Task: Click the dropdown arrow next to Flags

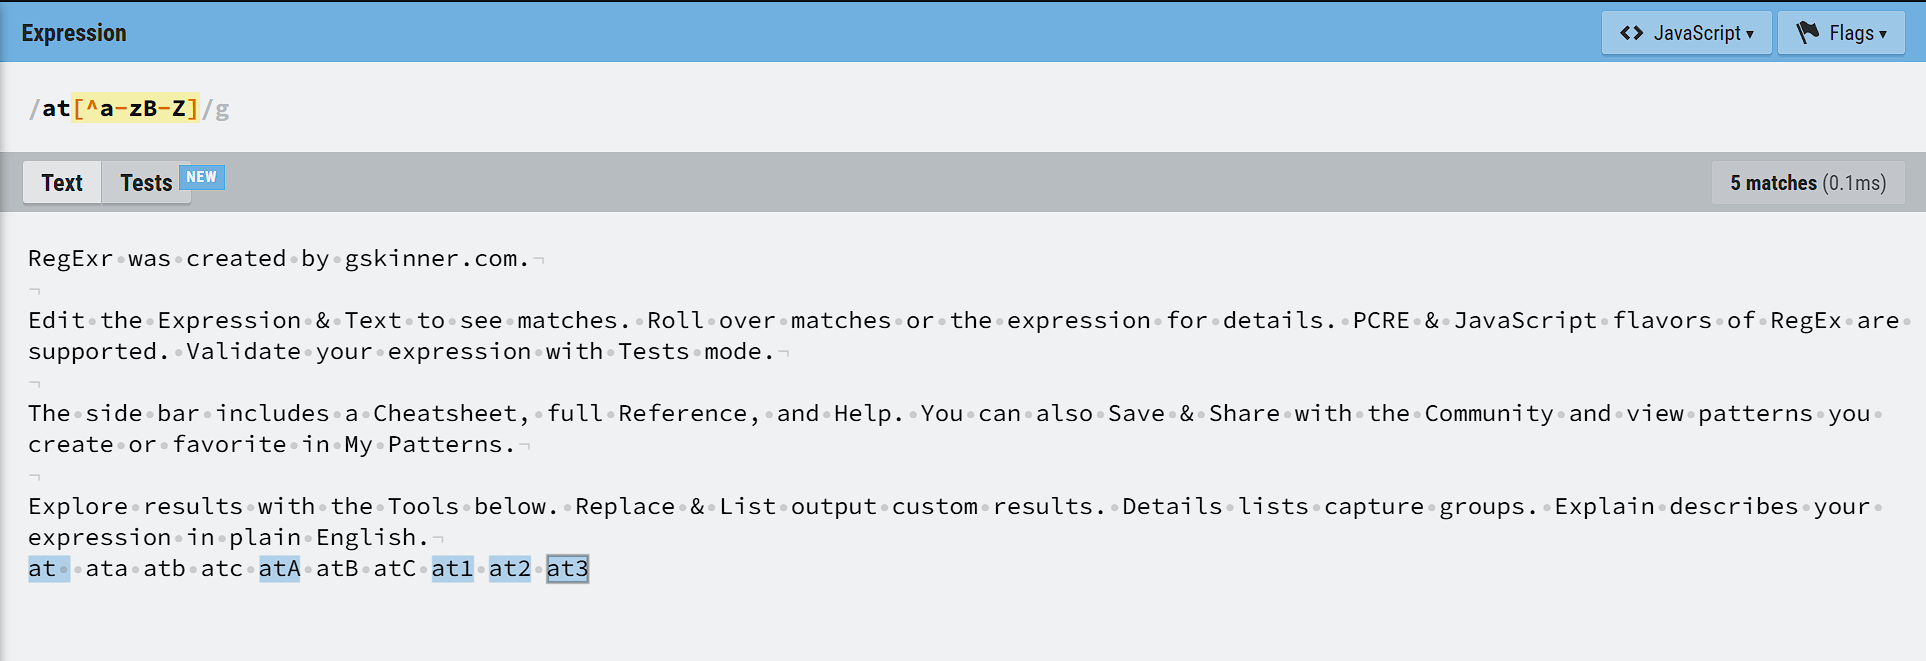Action: [1883, 34]
